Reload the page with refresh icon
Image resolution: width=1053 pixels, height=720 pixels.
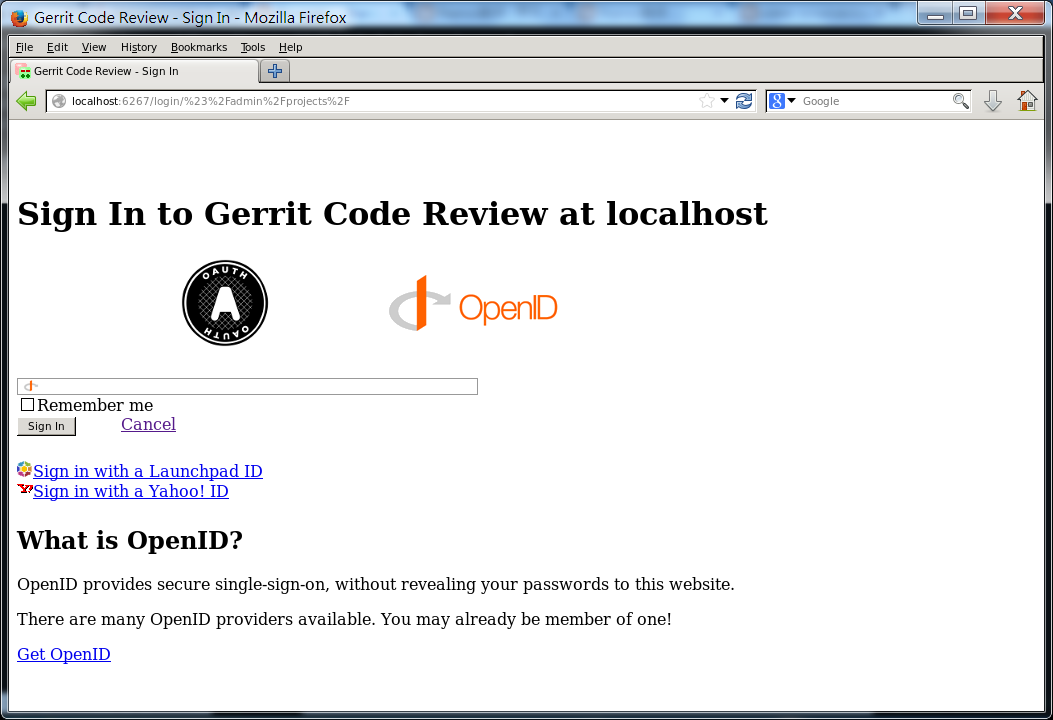(x=744, y=101)
